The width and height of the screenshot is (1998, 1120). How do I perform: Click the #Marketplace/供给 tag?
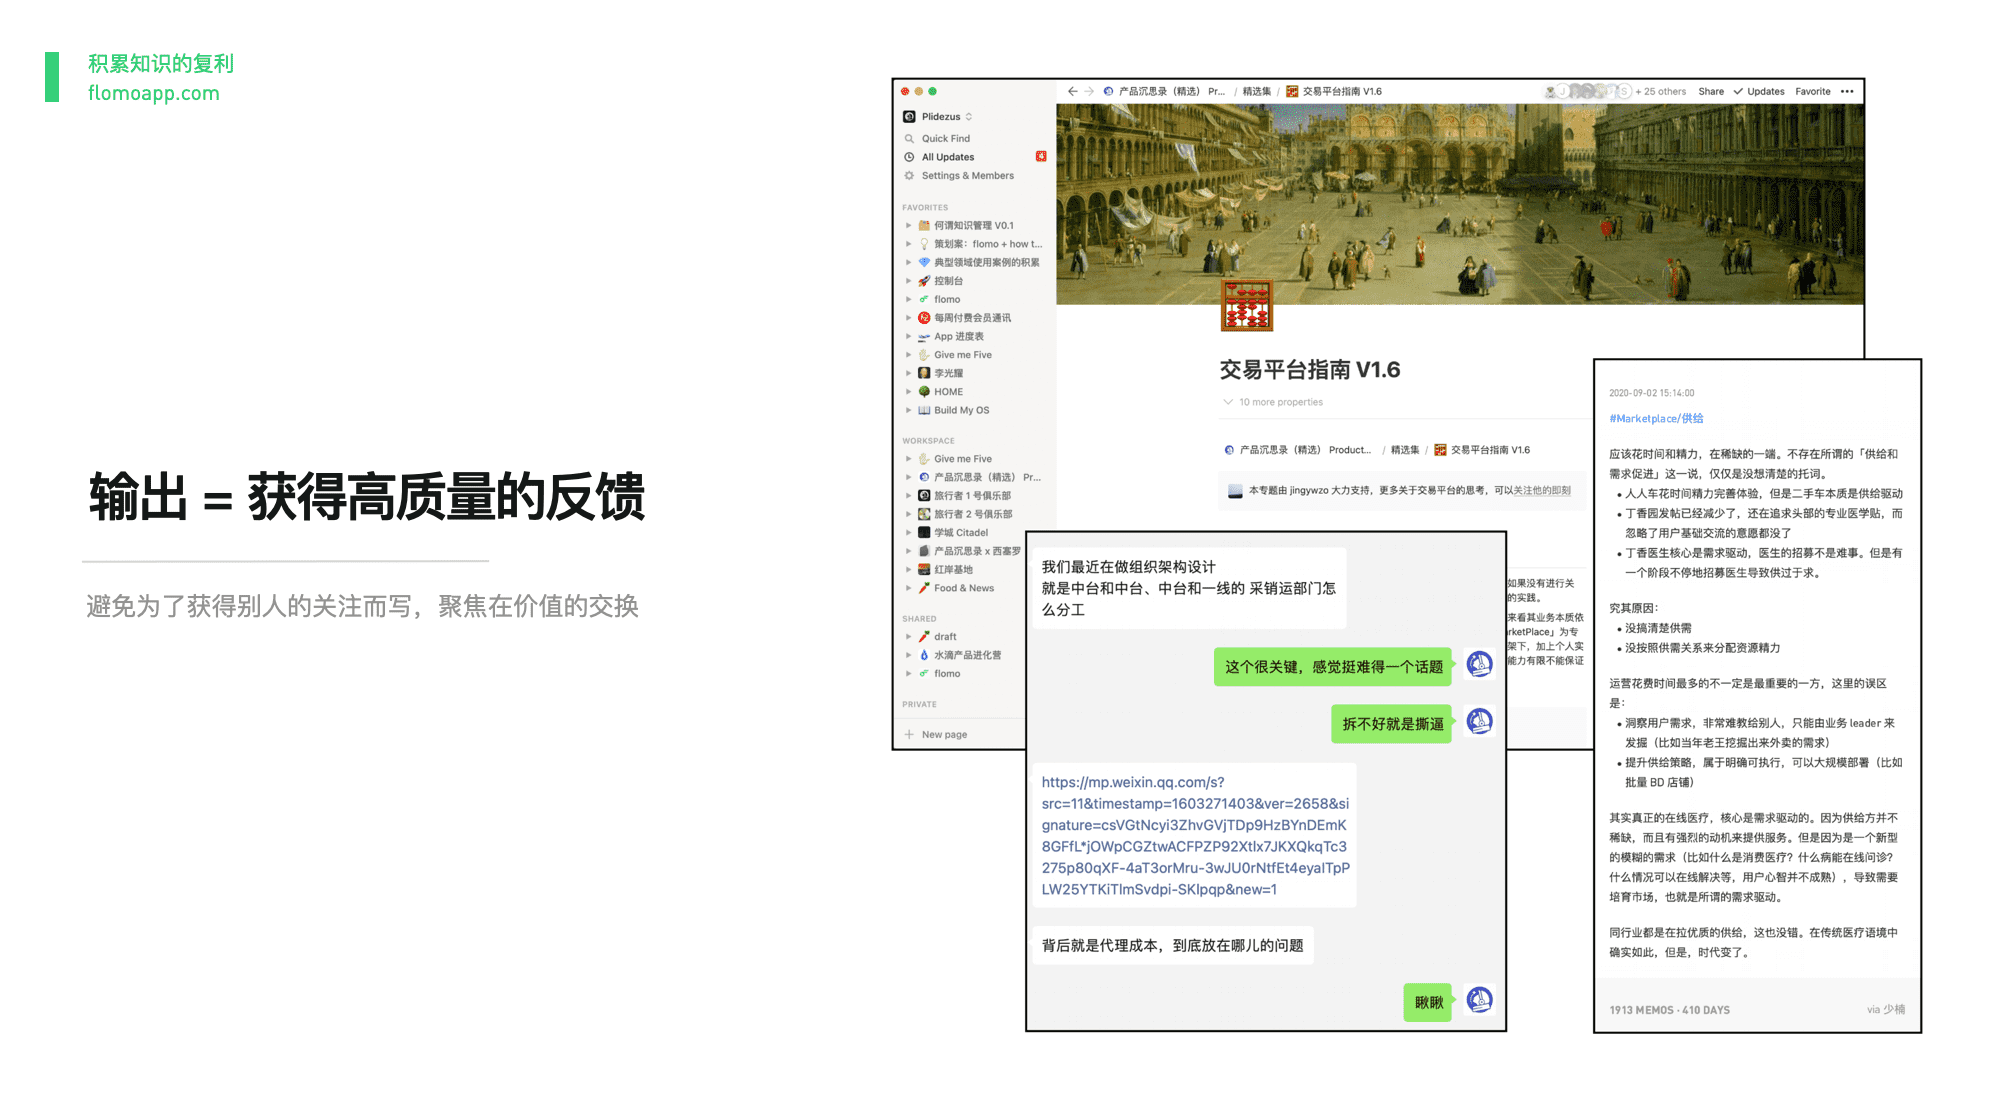(x=1655, y=419)
